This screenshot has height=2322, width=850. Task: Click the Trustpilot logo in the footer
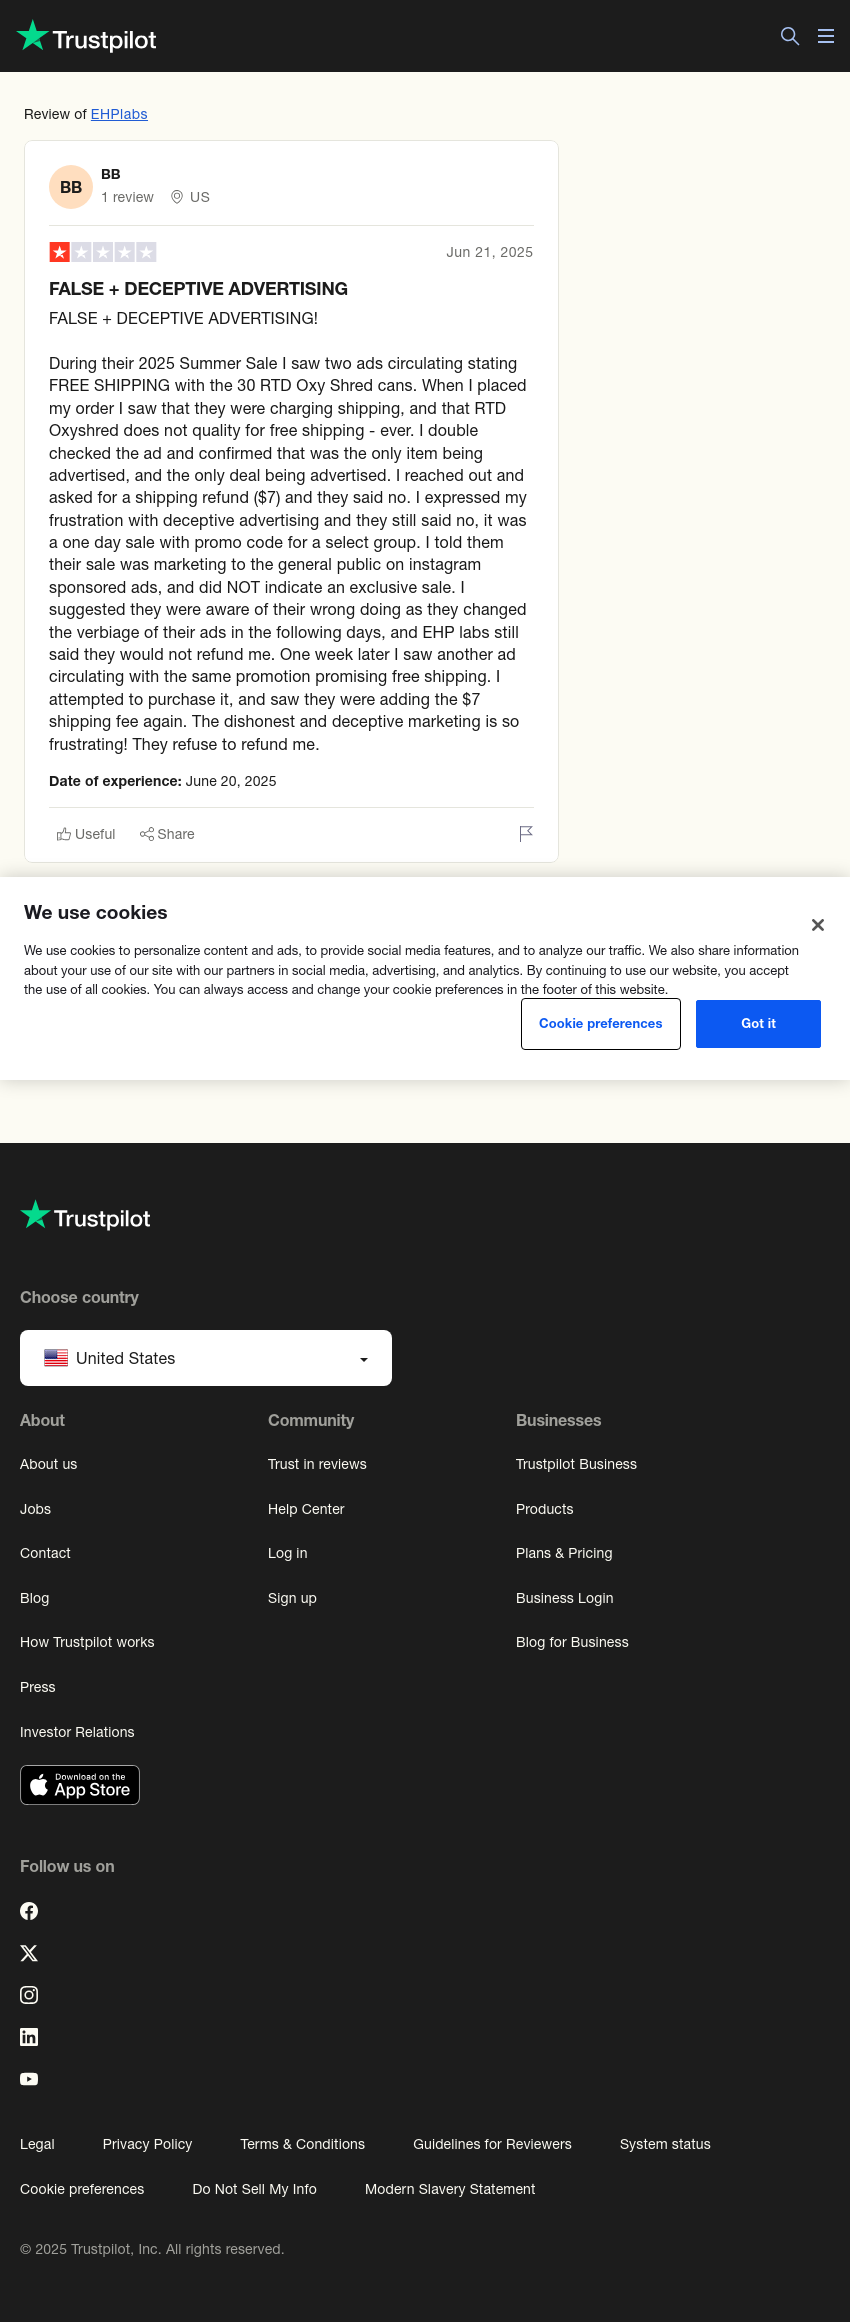pyautogui.click(x=86, y=1216)
